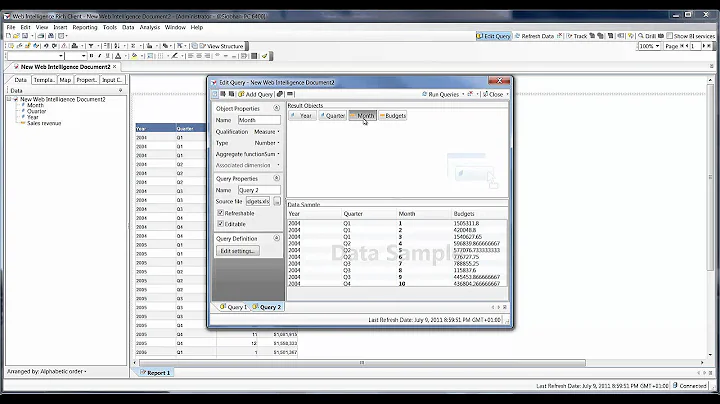Click the snapshot camera icon beside Drill
This screenshot has height=404, width=720.
click(661, 36)
